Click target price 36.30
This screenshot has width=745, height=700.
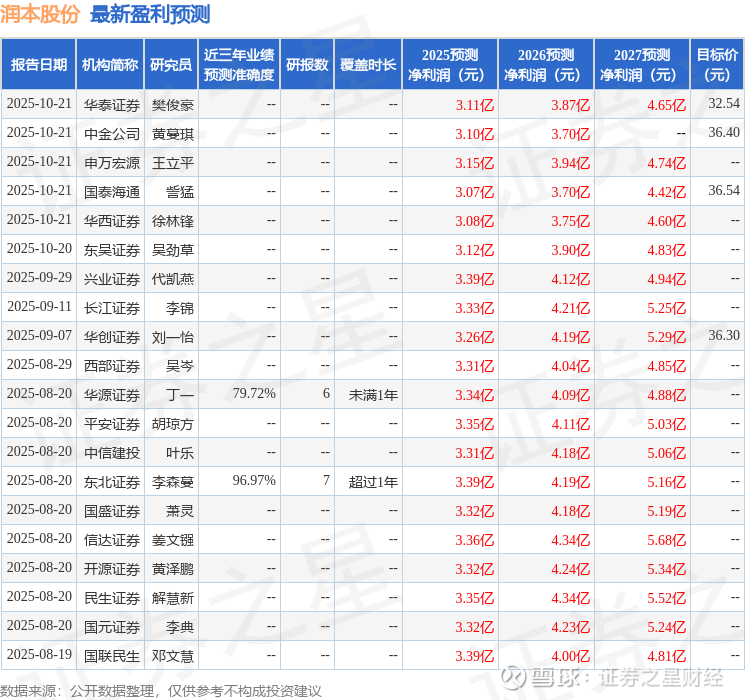point(724,335)
